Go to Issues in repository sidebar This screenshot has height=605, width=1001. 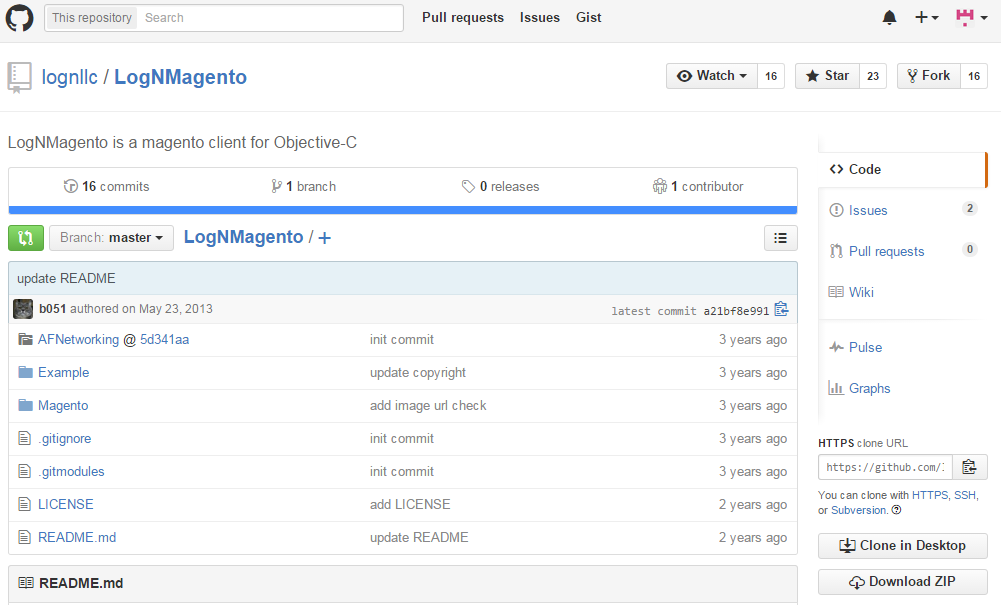click(868, 210)
